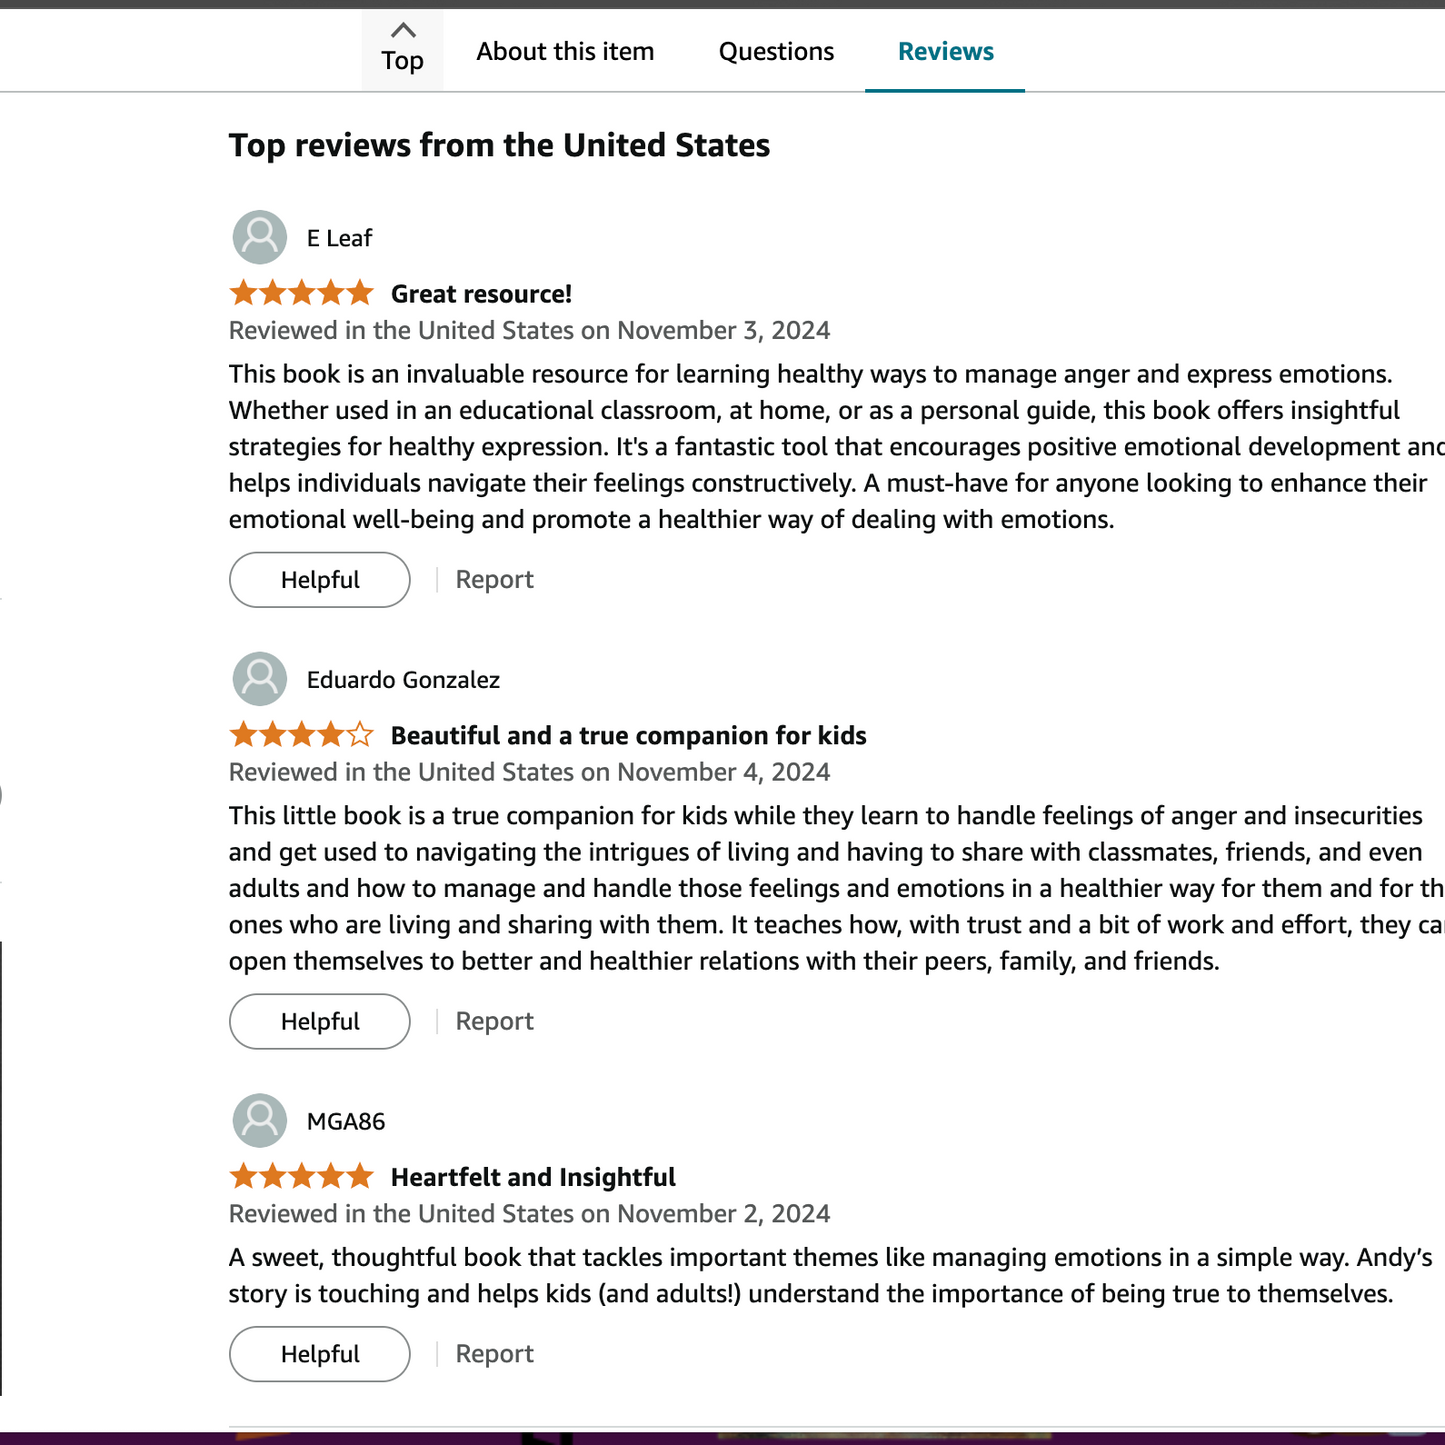1445x1445 pixels.
Task: Open the Eduardo Gonzalez reviewer name
Action: [x=403, y=680]
